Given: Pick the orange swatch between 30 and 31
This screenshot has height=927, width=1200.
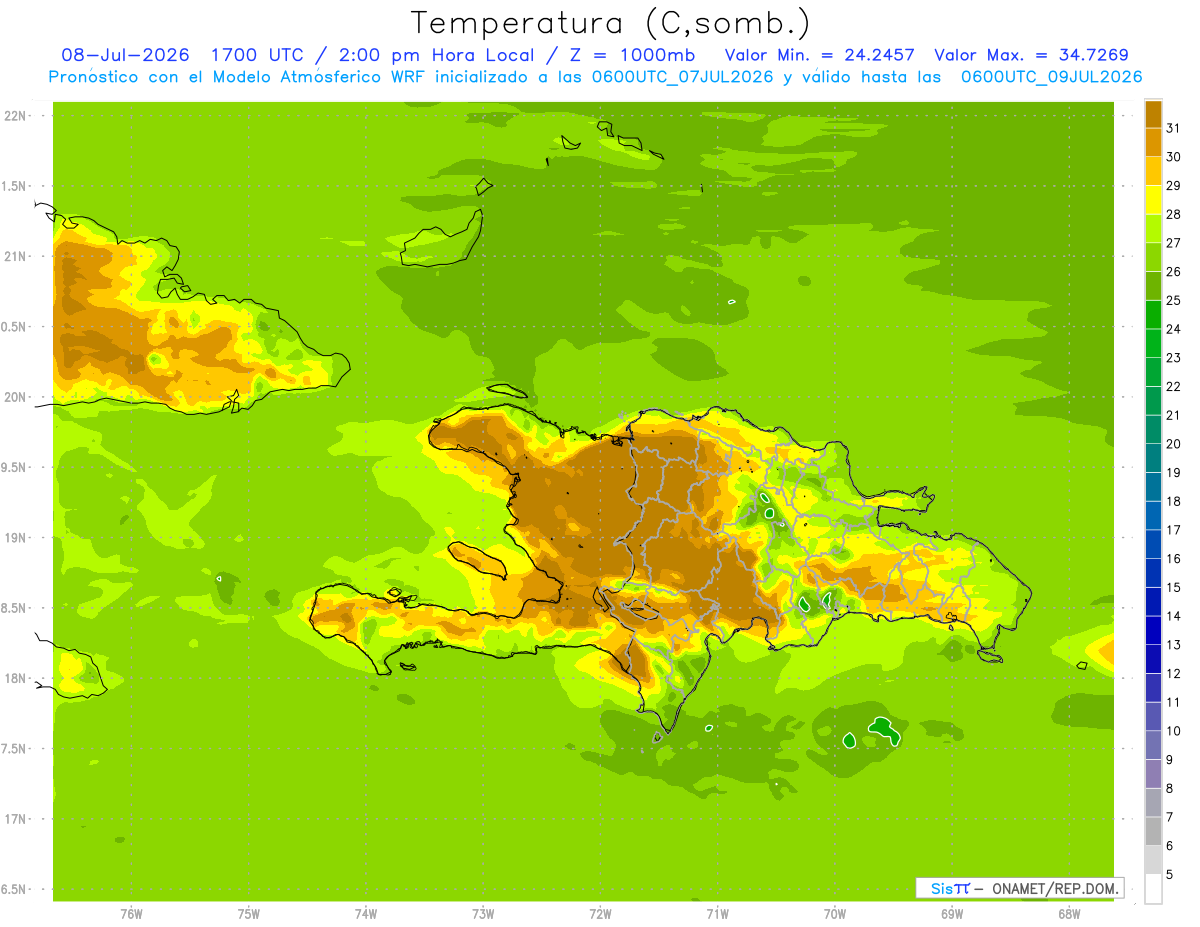Looking at the screenshot, I should 1153,142.
